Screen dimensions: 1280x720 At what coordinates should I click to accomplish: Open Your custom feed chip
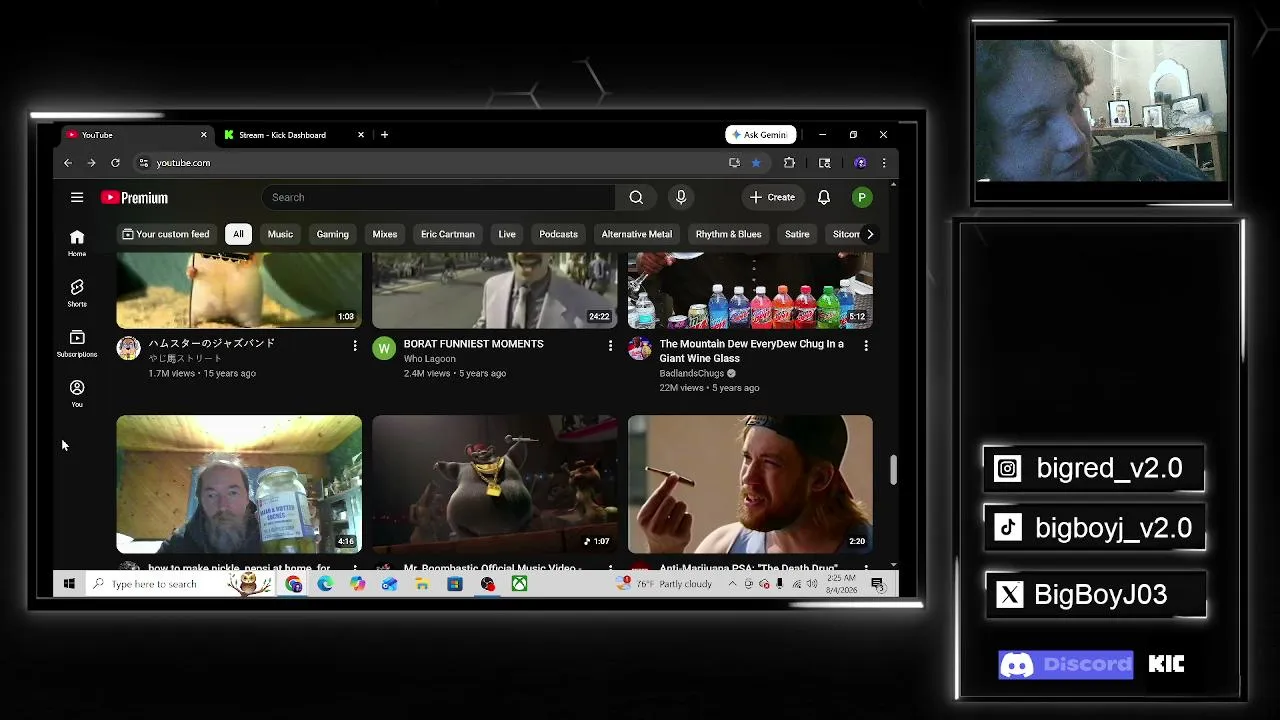166,234
